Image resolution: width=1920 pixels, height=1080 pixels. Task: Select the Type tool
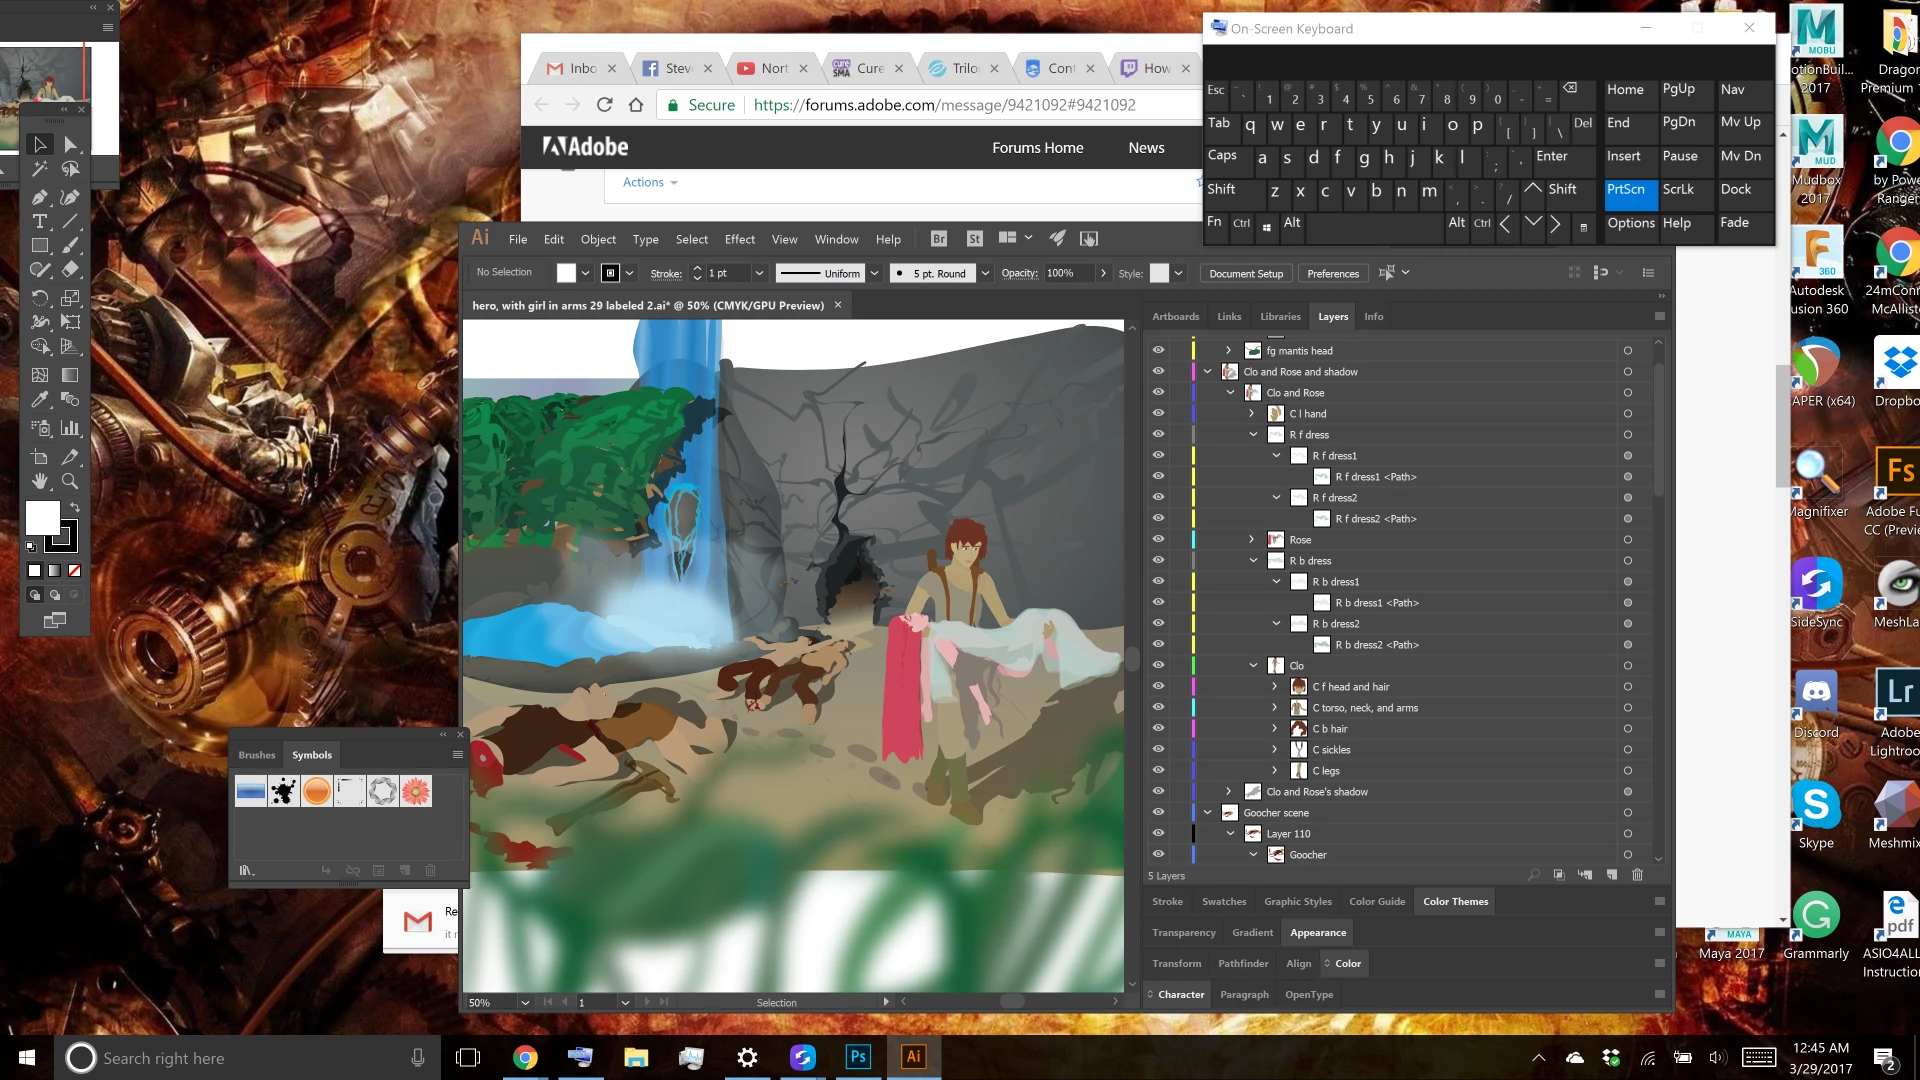coord(40,222)
